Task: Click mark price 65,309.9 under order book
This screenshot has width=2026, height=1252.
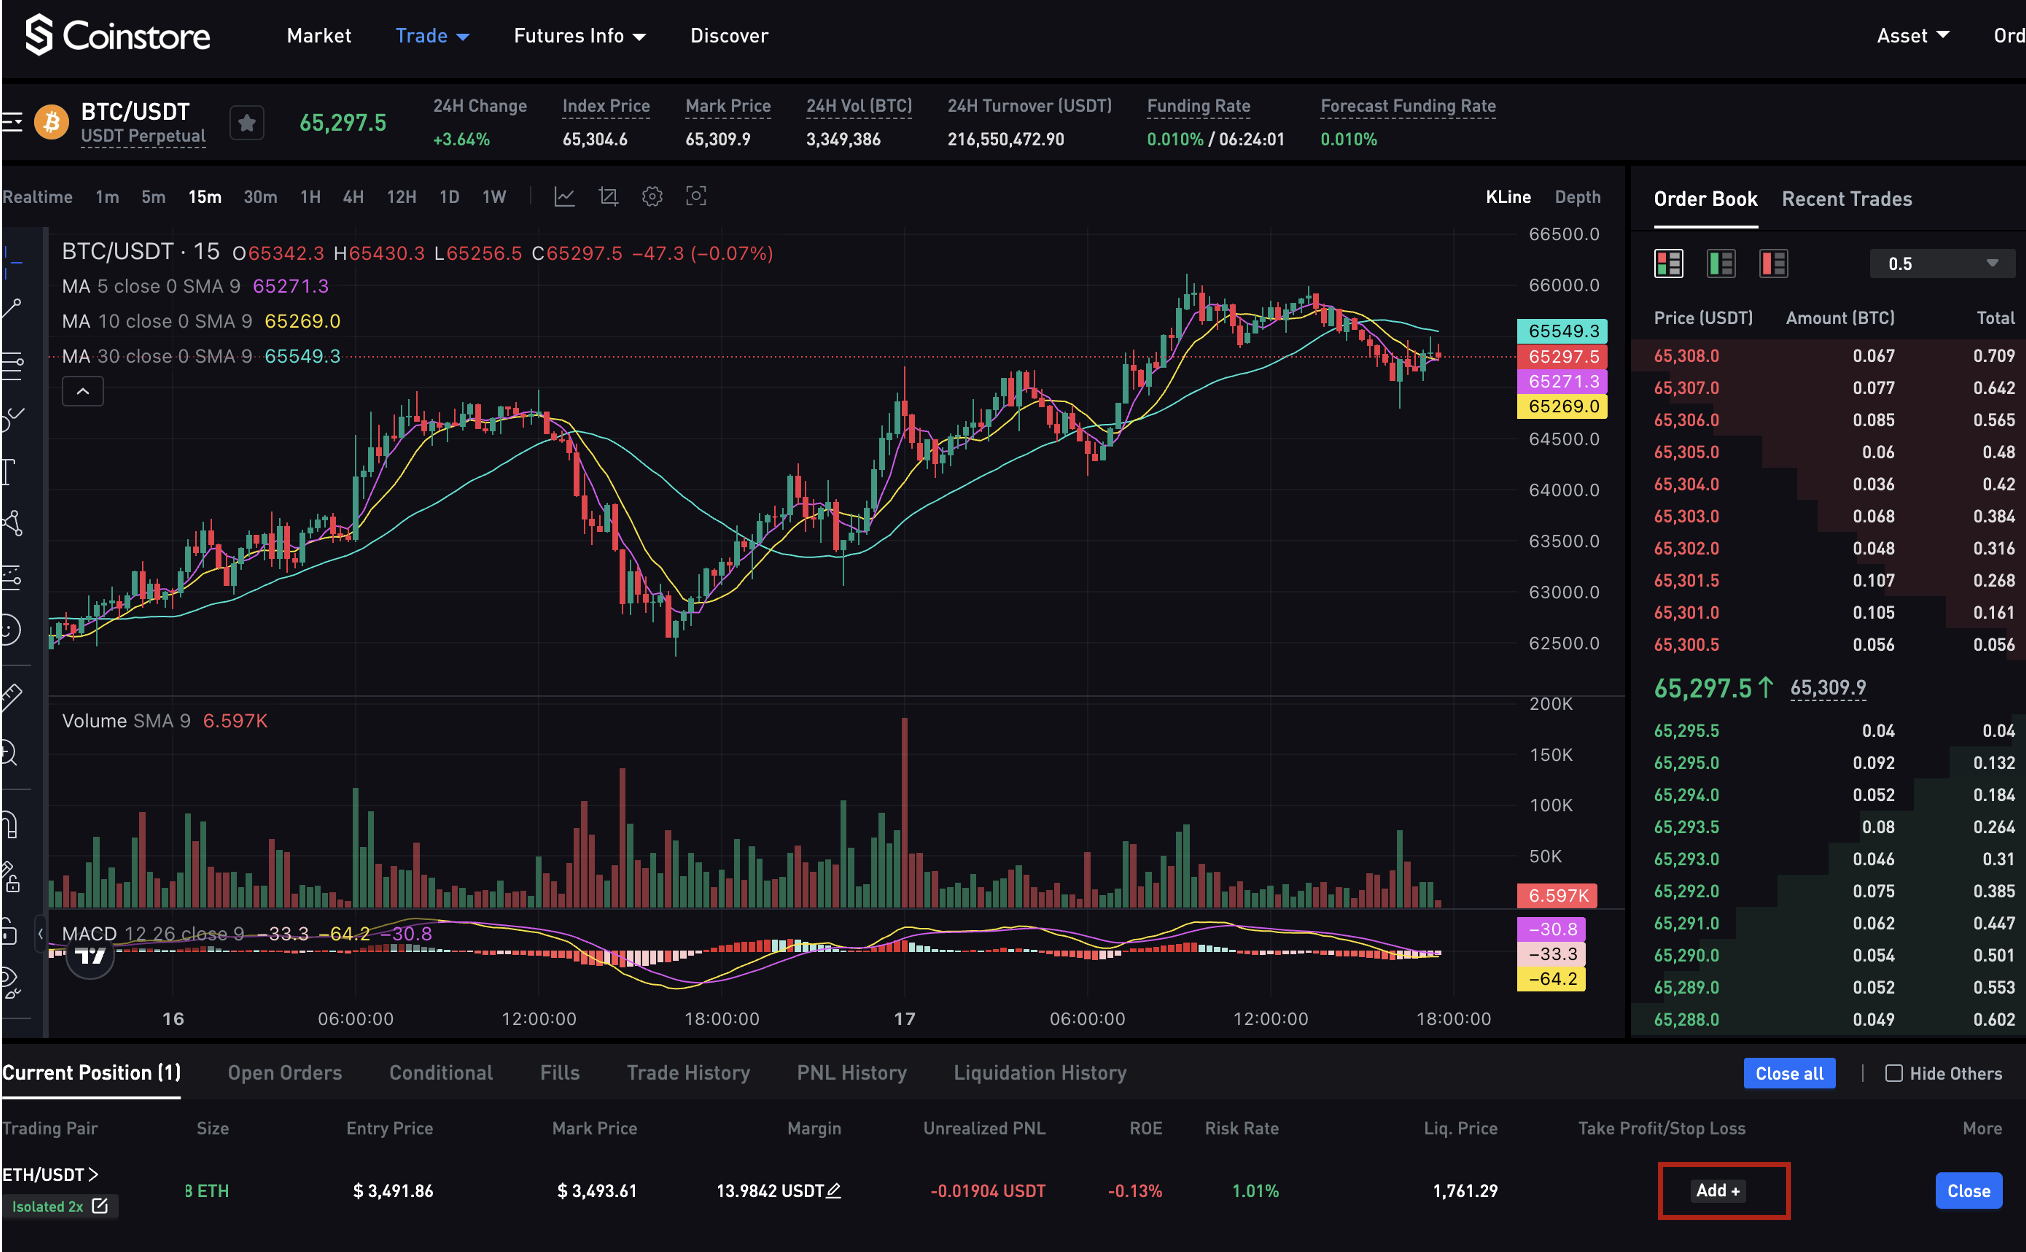Action: click(x=1828, y=688)
